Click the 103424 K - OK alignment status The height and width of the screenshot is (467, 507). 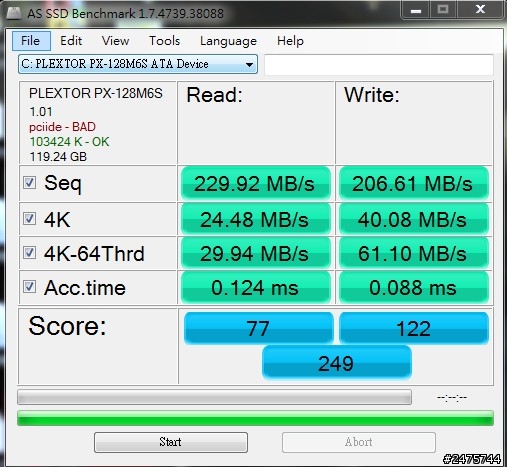tap(69, 142)
